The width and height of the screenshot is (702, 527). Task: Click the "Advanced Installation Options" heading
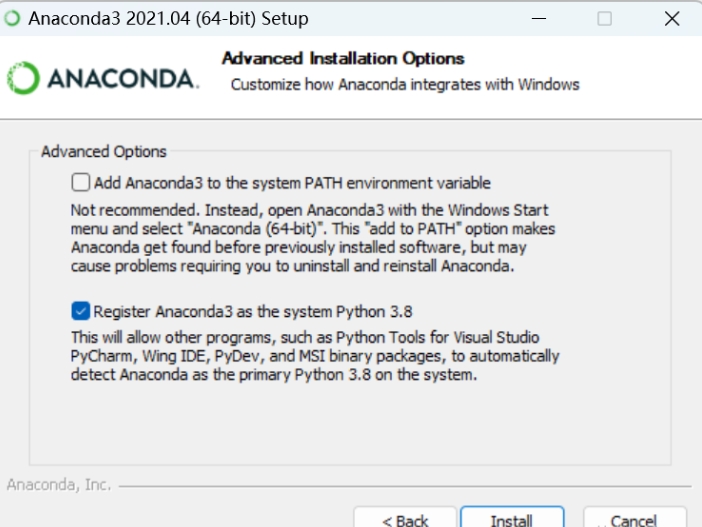coord(343,58)
